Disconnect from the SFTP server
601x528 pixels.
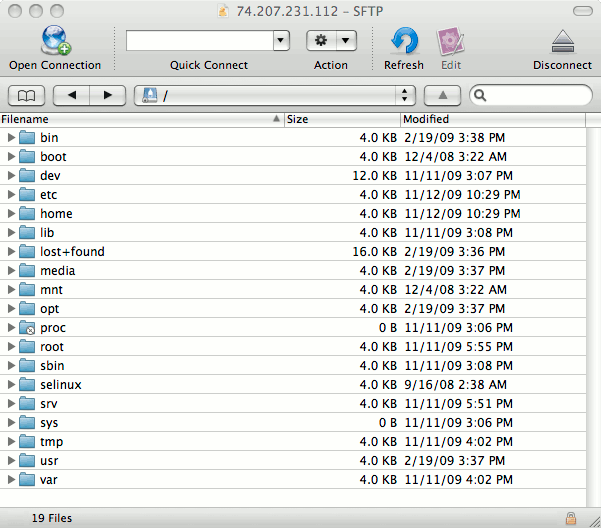[x=561, y=41]
